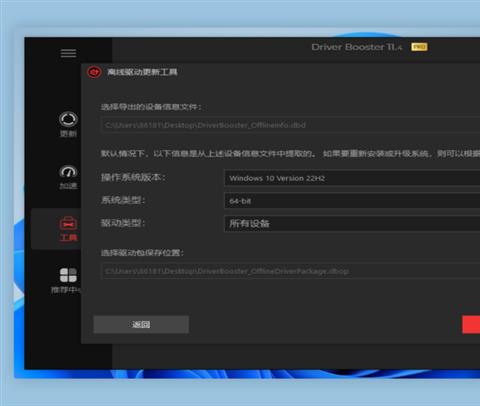Open the 所有设备 driver type dropdown
Viewport: 480px width, 406px height.
click(352, 223)
